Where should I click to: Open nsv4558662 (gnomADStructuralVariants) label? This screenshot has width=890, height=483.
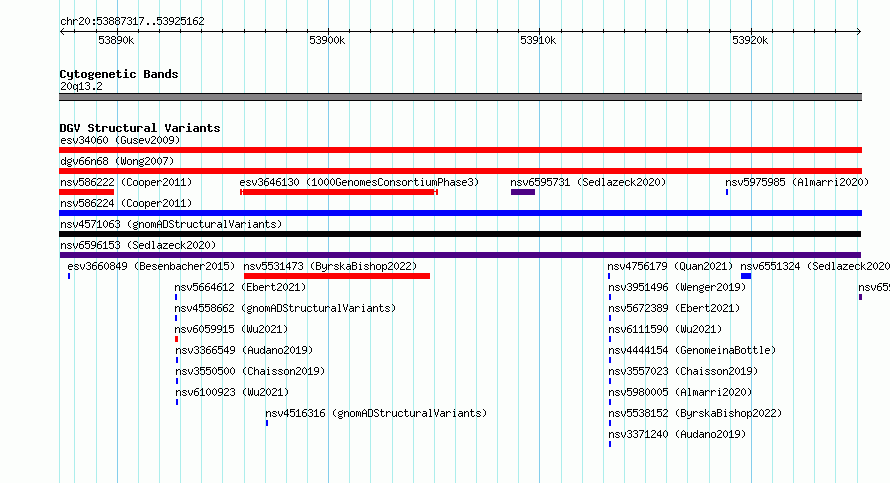[x=285, y=308]
